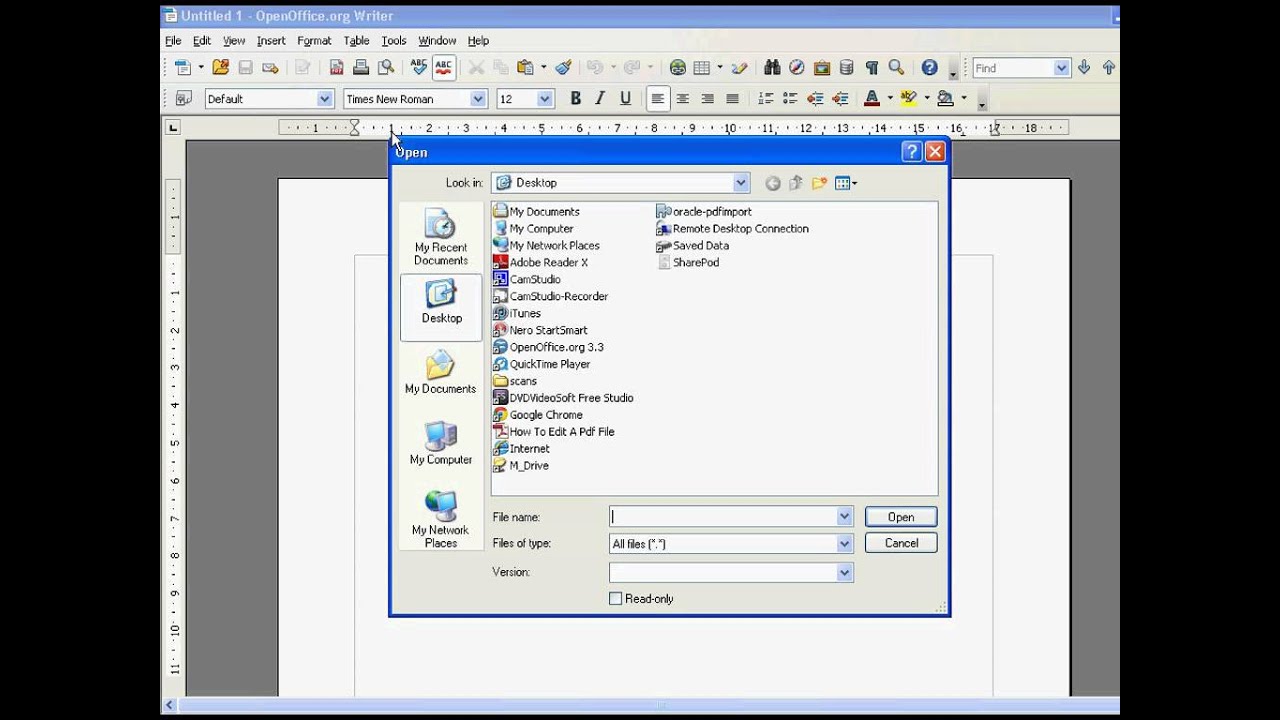Click the Export as PDF toolbar icon
The width and height of the screenshot is (1280, 720).
pos(336,68)
